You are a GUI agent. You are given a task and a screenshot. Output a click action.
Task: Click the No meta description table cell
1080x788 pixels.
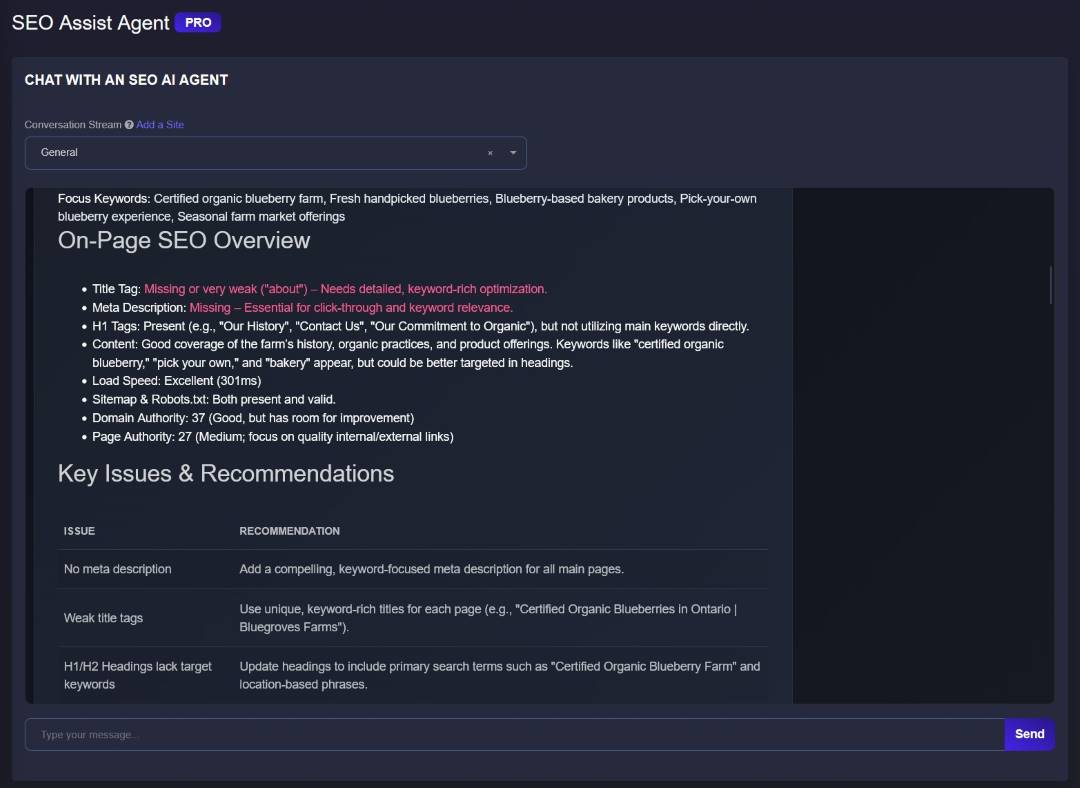118,569
